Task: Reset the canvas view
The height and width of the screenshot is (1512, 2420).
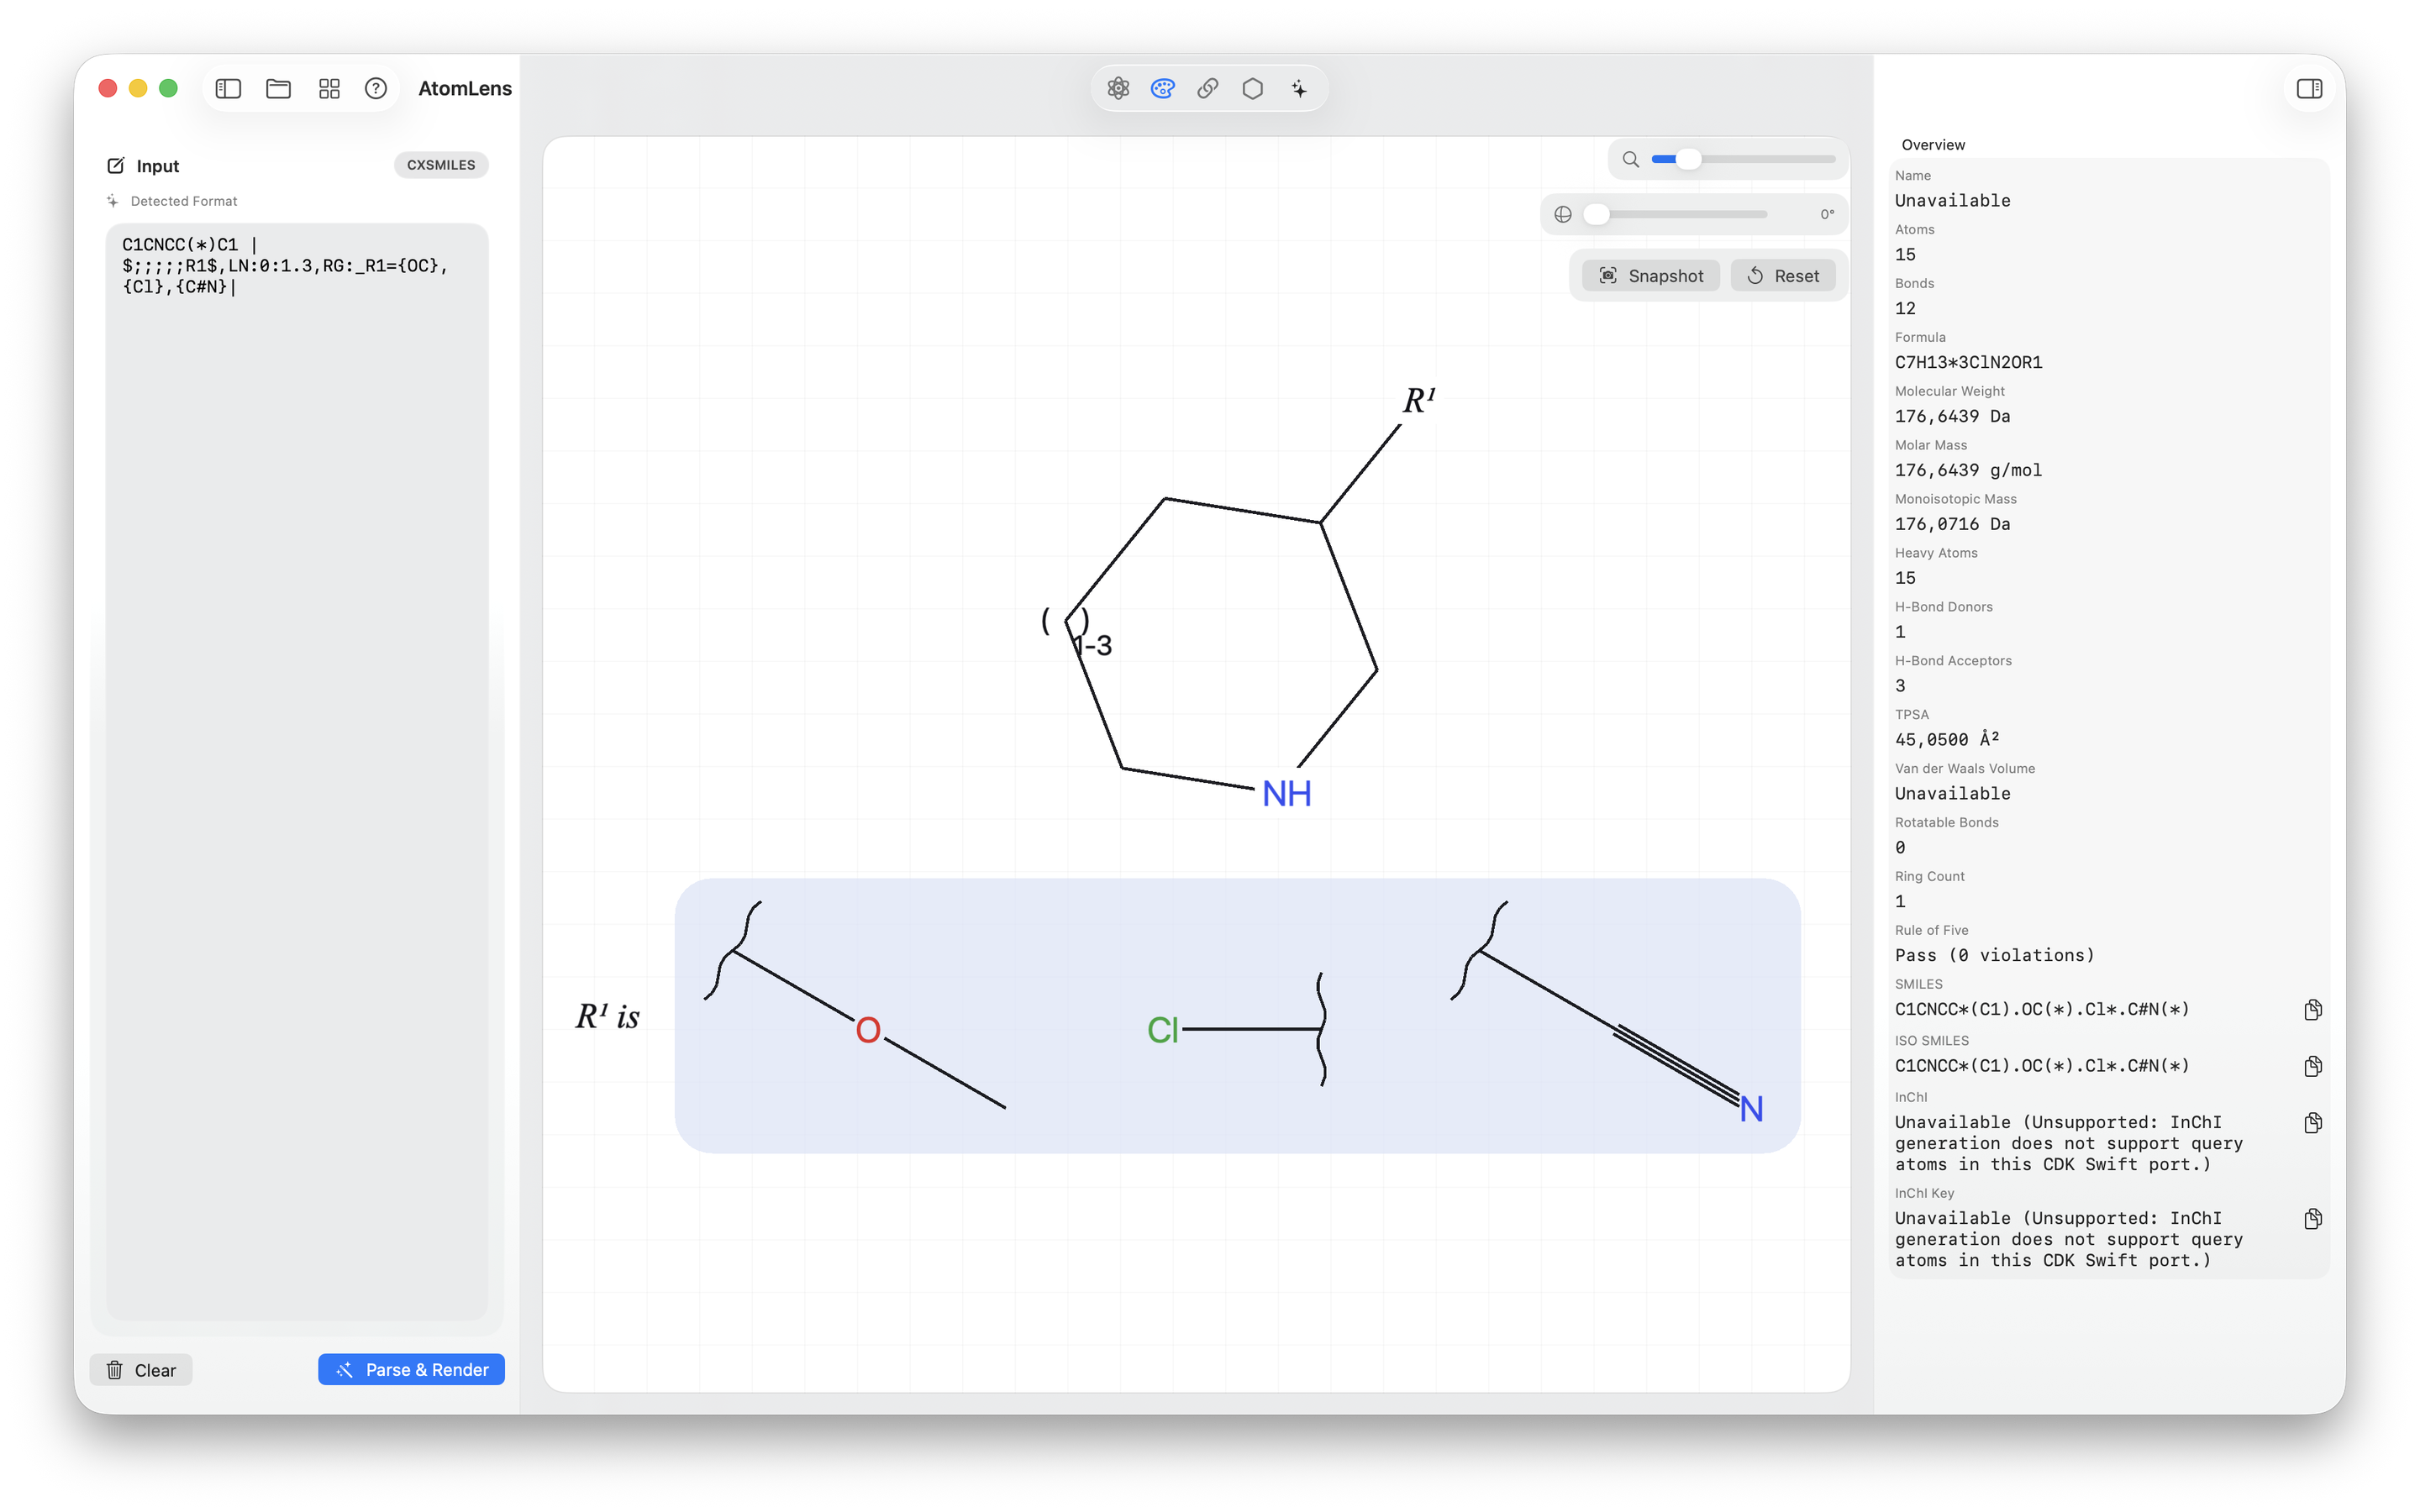Action: pyautogui.click(x=1783, y=276)
